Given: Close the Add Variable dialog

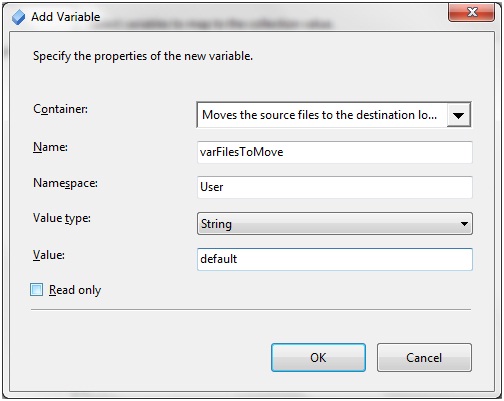Looking at the screenshot, I should (x=471, y=13).
